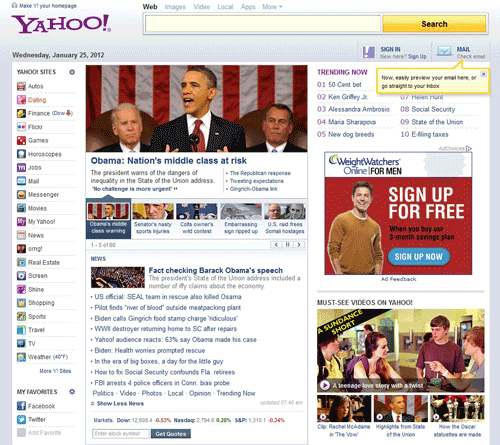Click the My Favorites settings gear

click(72, 392)
